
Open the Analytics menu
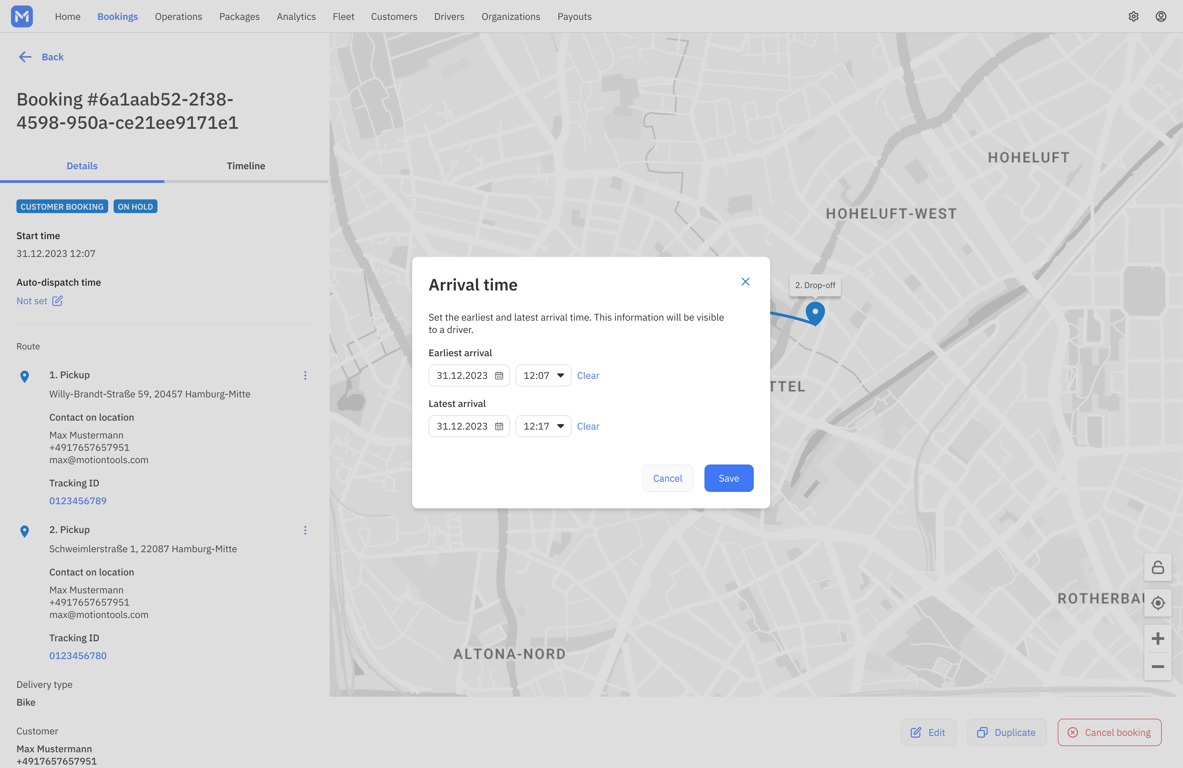coord(296,17)
